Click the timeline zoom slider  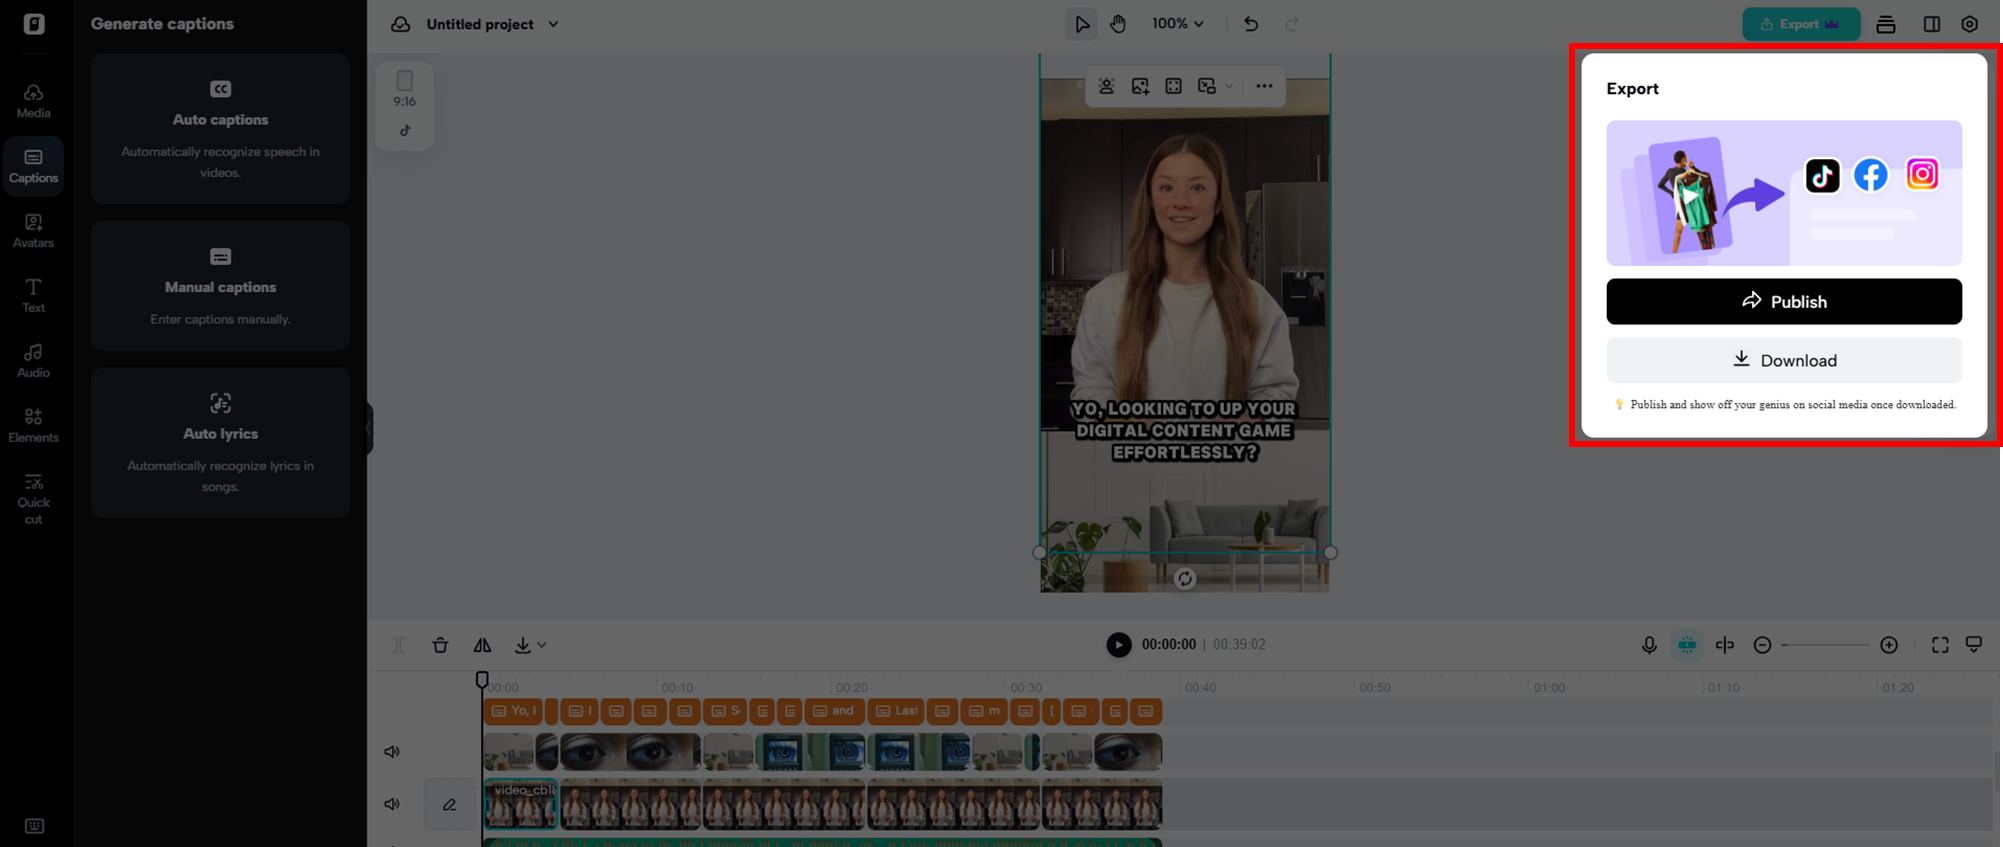pyautogui.click(x=1825, y=645)
